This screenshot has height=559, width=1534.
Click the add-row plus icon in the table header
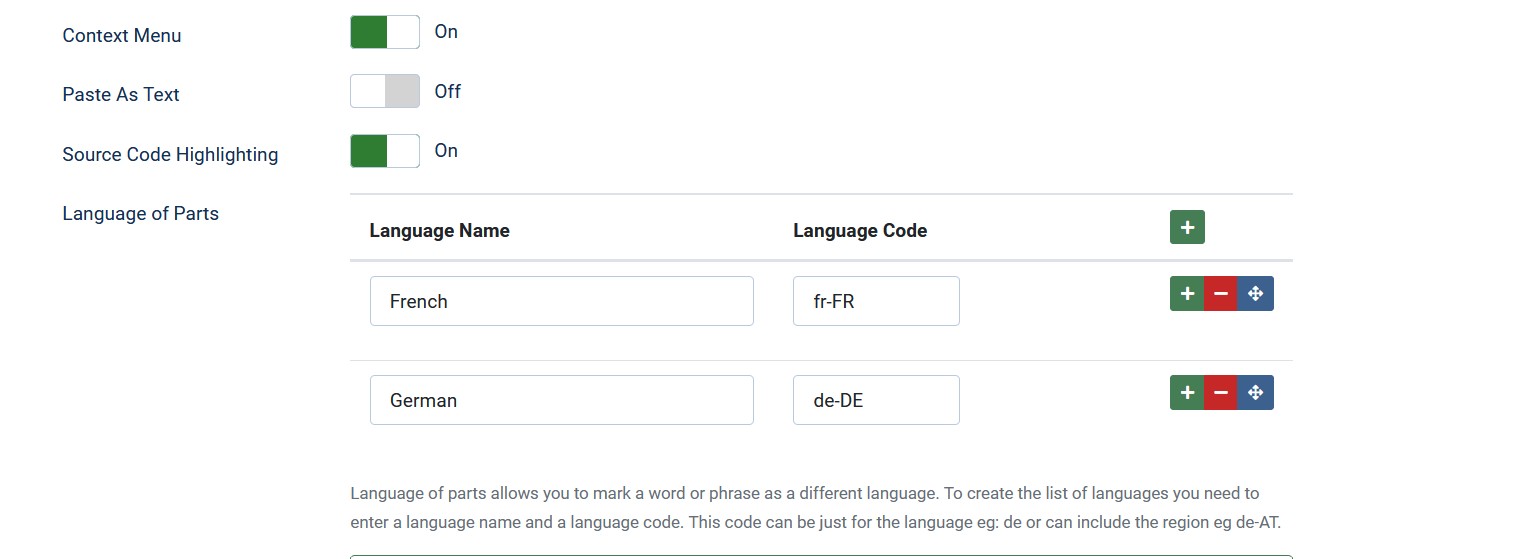pyautogui.click(x=1187, y=227)
